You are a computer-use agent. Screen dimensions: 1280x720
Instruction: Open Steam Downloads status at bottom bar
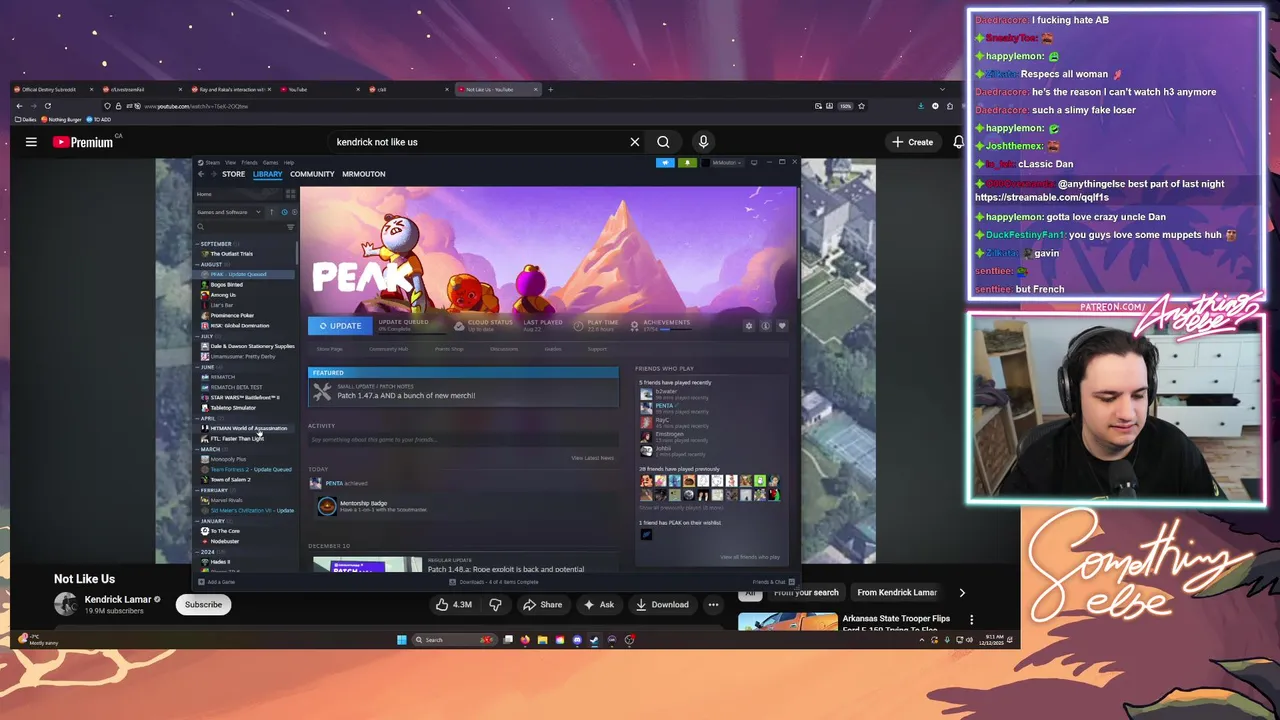point(493,582)
